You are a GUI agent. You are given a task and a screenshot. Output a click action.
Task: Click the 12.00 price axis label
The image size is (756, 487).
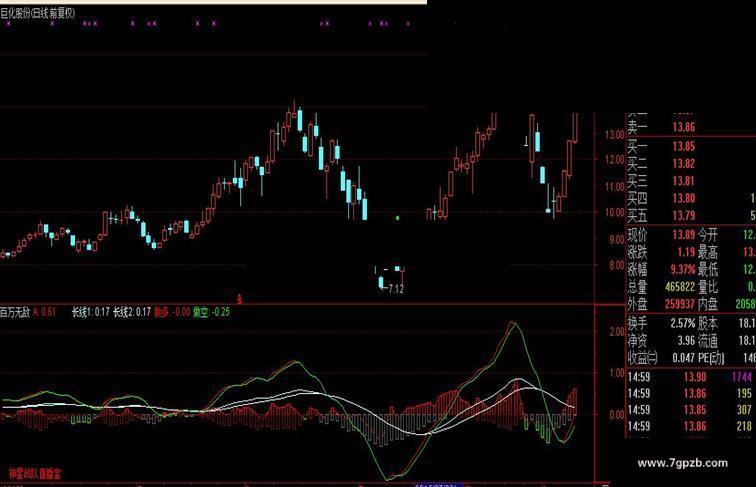pos(615,159)
